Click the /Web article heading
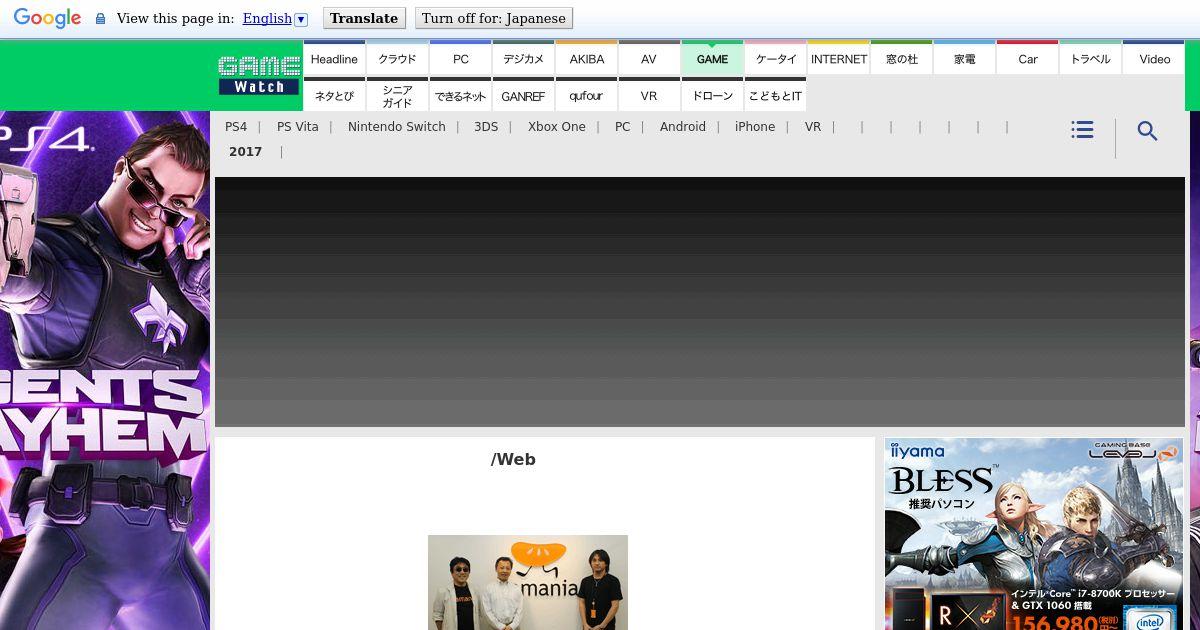Screen dimensions: 1200x630 tap(513, 460)
